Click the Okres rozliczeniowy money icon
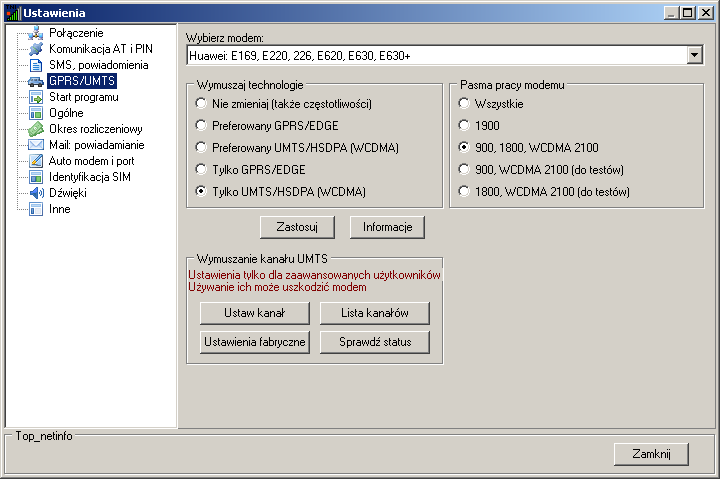This screenshot has width=720, height=479. pyautogui.click(x=36, y=129)
